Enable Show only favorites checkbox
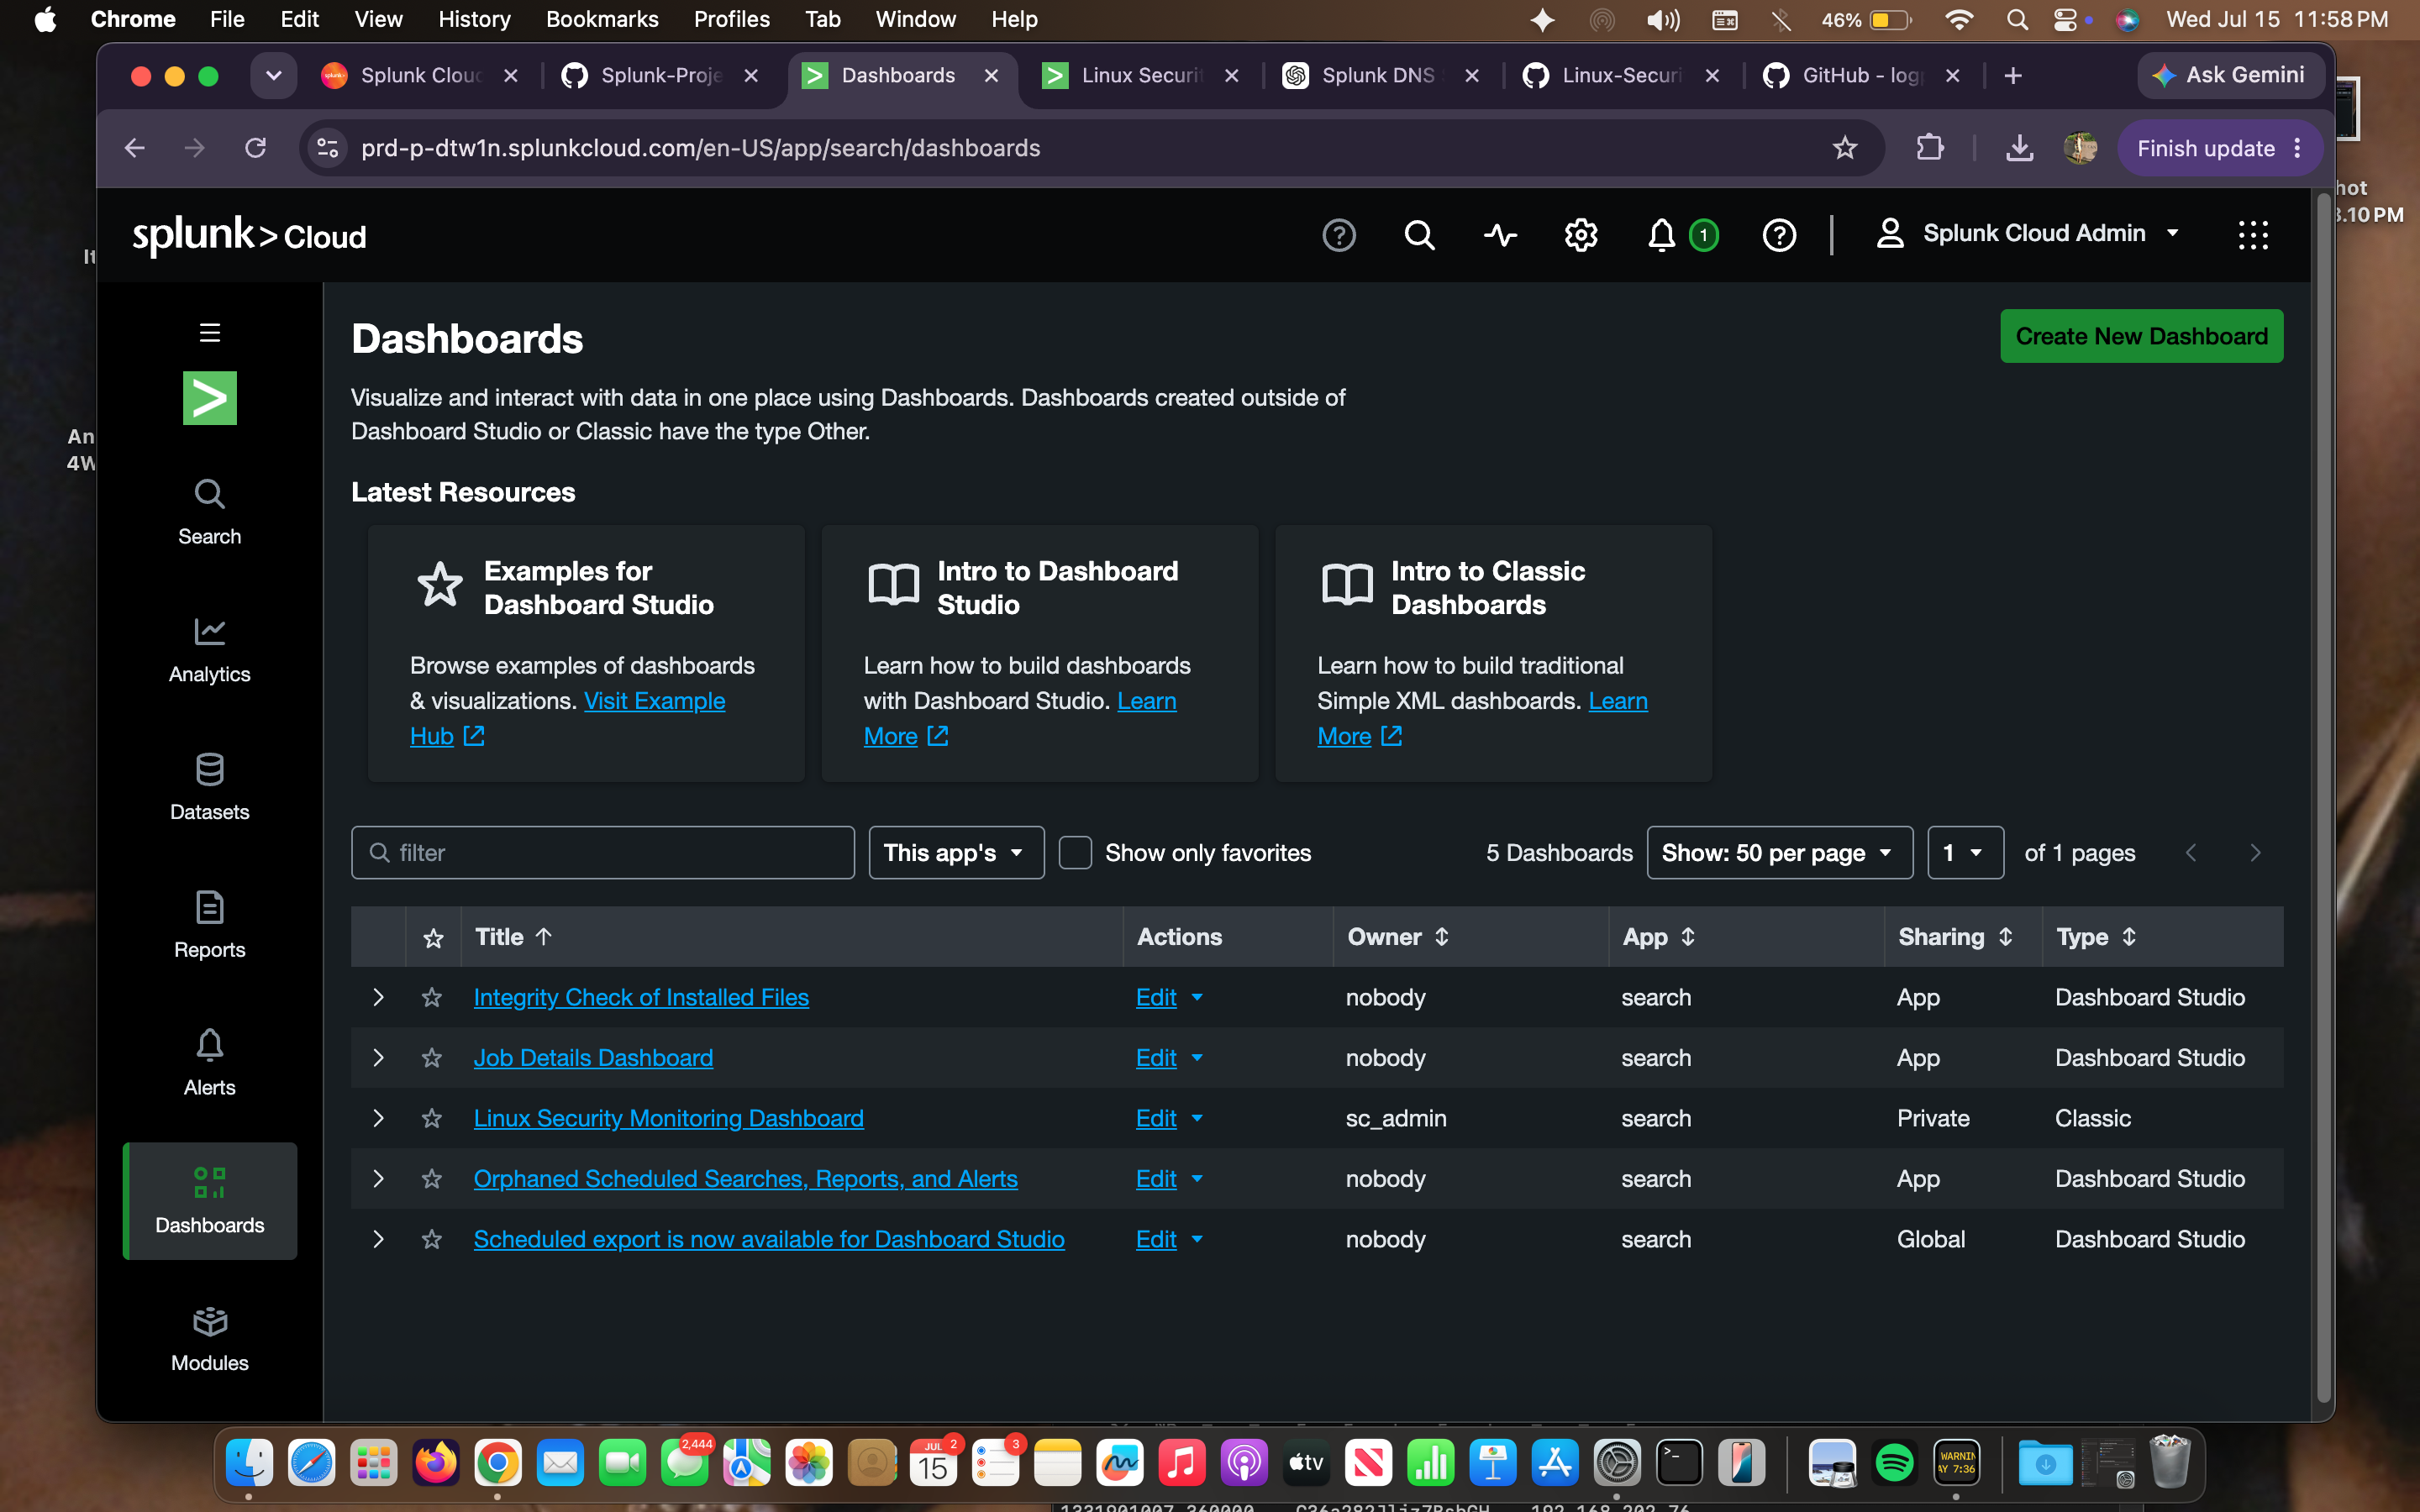2420x1512 pixels. pyautogui.click(x=1075, y=853)
